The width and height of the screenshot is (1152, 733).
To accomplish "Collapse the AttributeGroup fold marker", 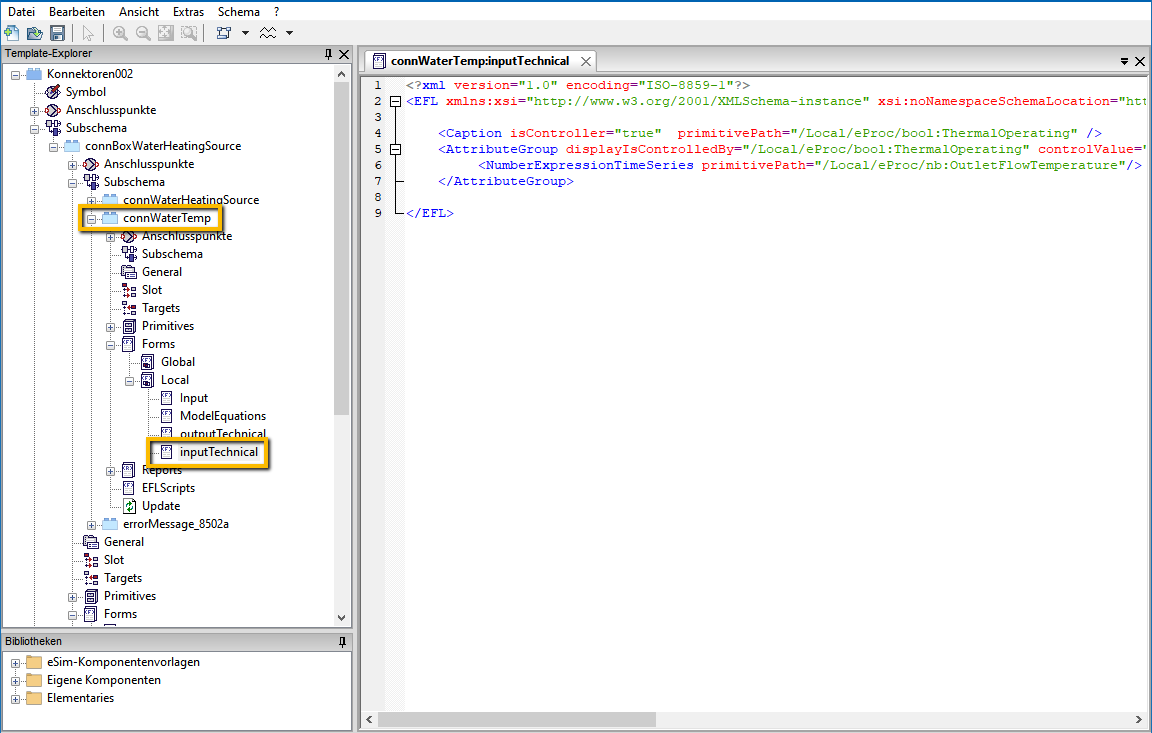I will pyautogui.click(x=395, y=149).
